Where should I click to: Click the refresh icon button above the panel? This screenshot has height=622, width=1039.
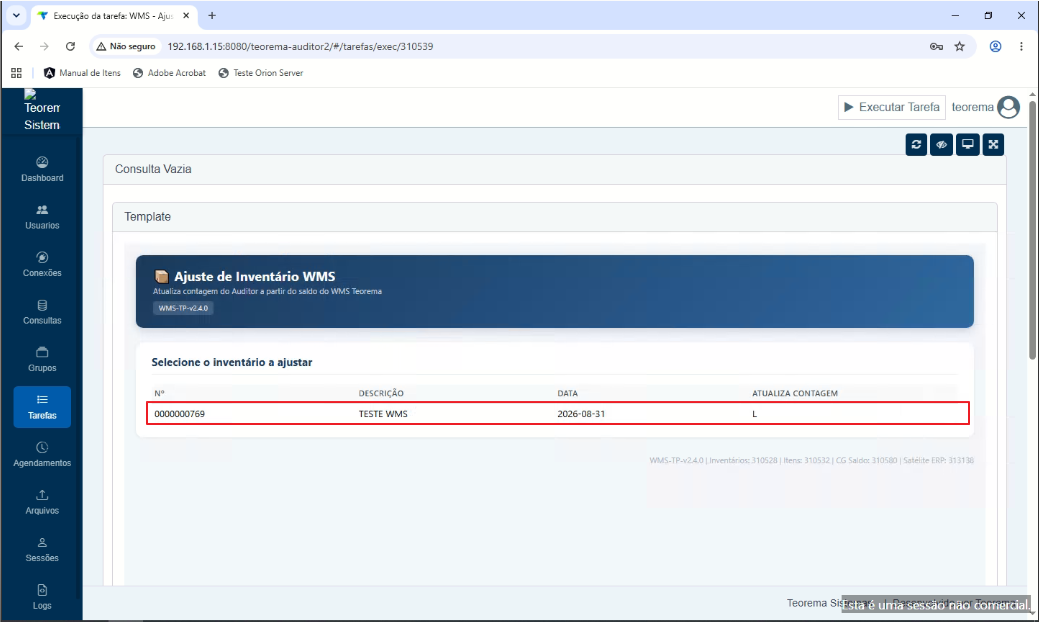[916, 144]
